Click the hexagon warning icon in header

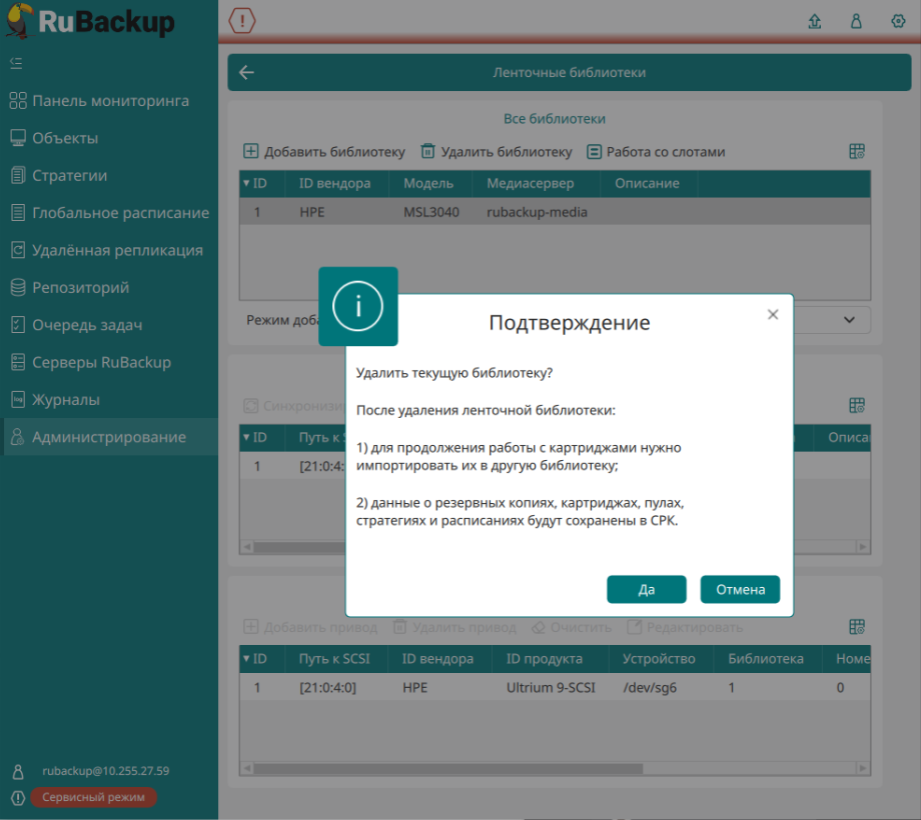(242, 20)
